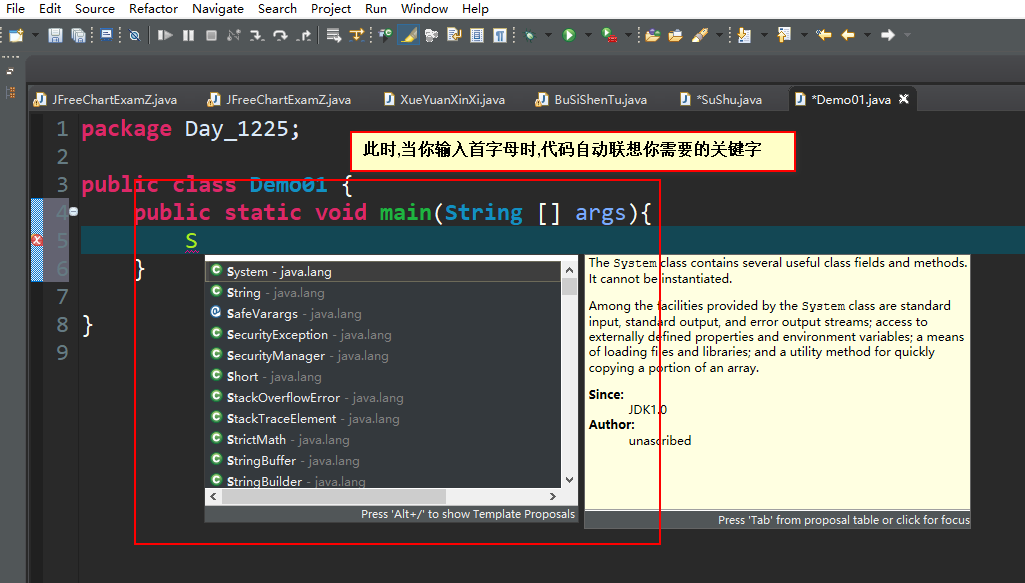1025x583 pixels.
Task: Select StackOverflowError proposal
Action: click(384, 397)
